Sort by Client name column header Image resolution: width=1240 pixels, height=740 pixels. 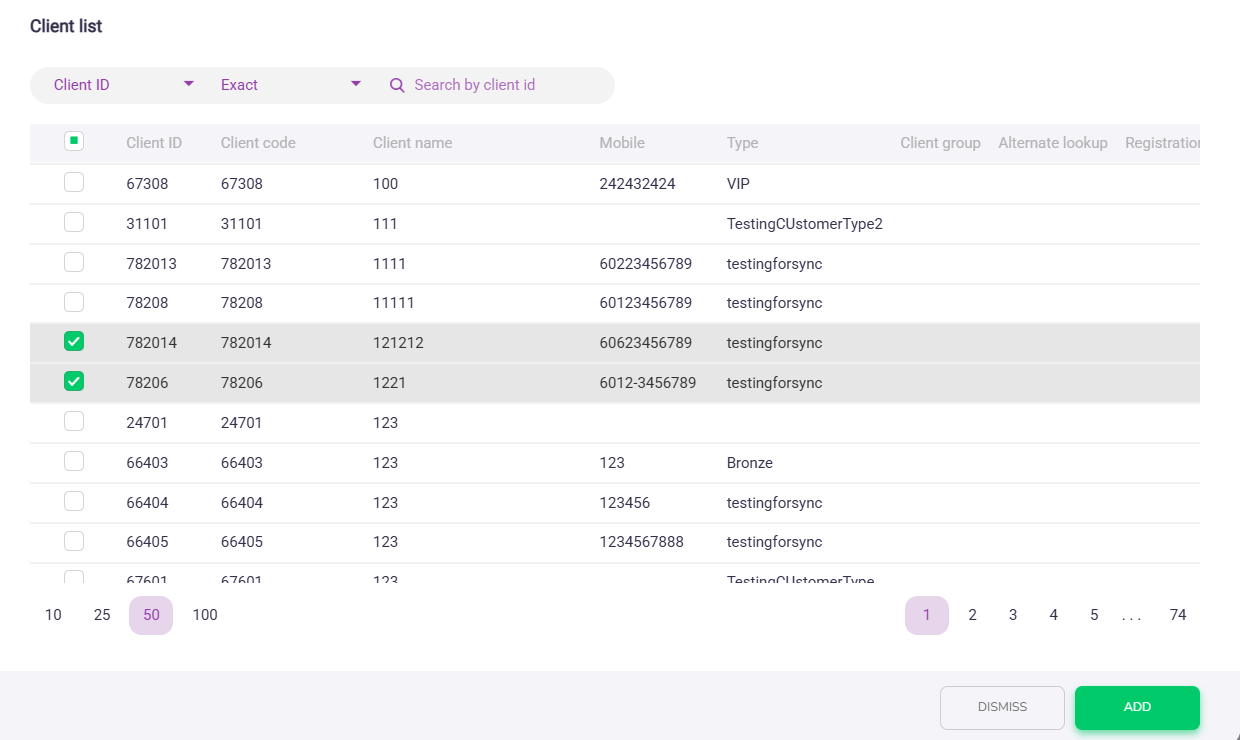[412, 143]
